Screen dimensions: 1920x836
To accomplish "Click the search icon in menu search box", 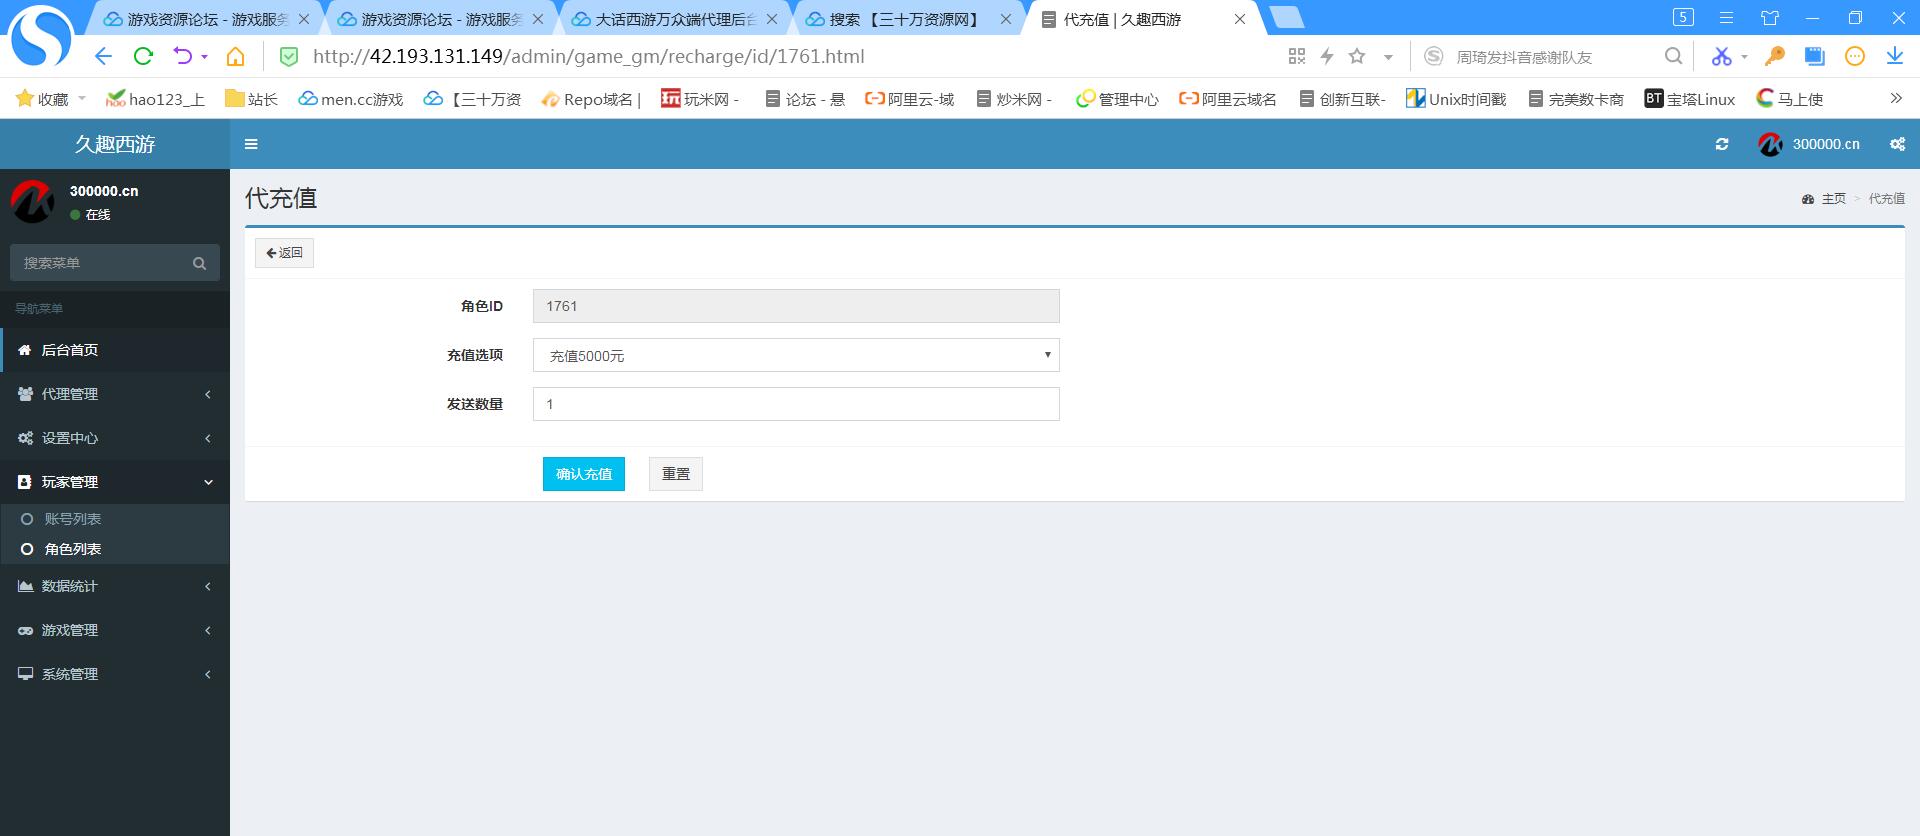I will tap(199, 263).
